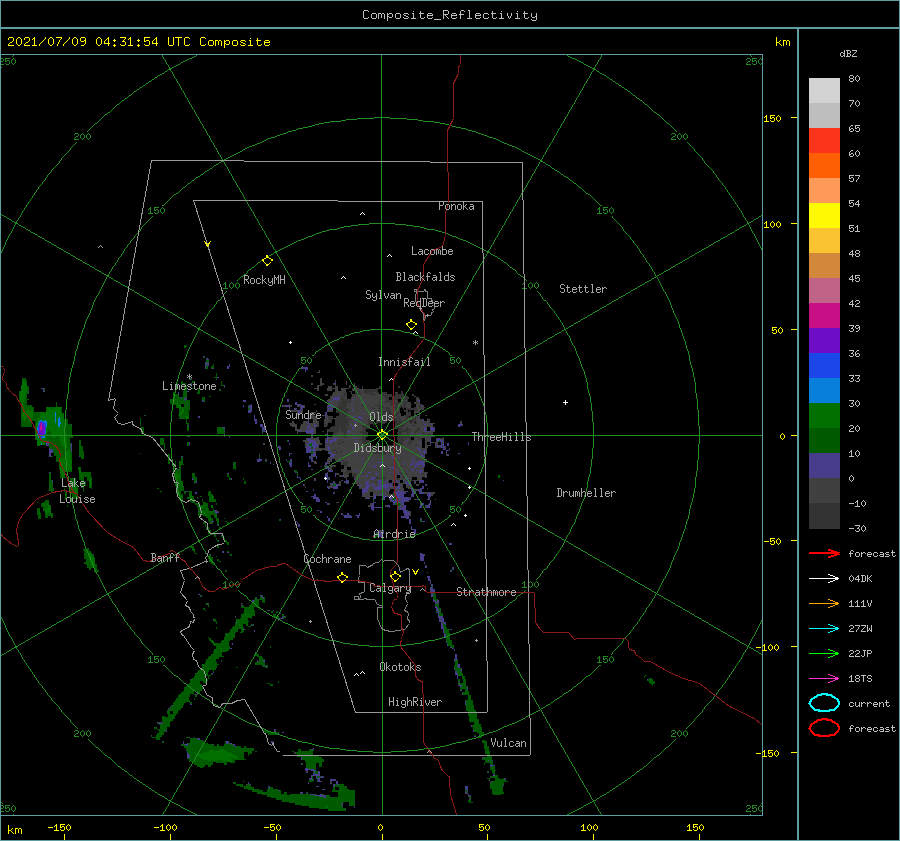The height and width of the screenshot is (841, 900).
Task: Click the dBZ legend heading
Action: tap(848, 54)
